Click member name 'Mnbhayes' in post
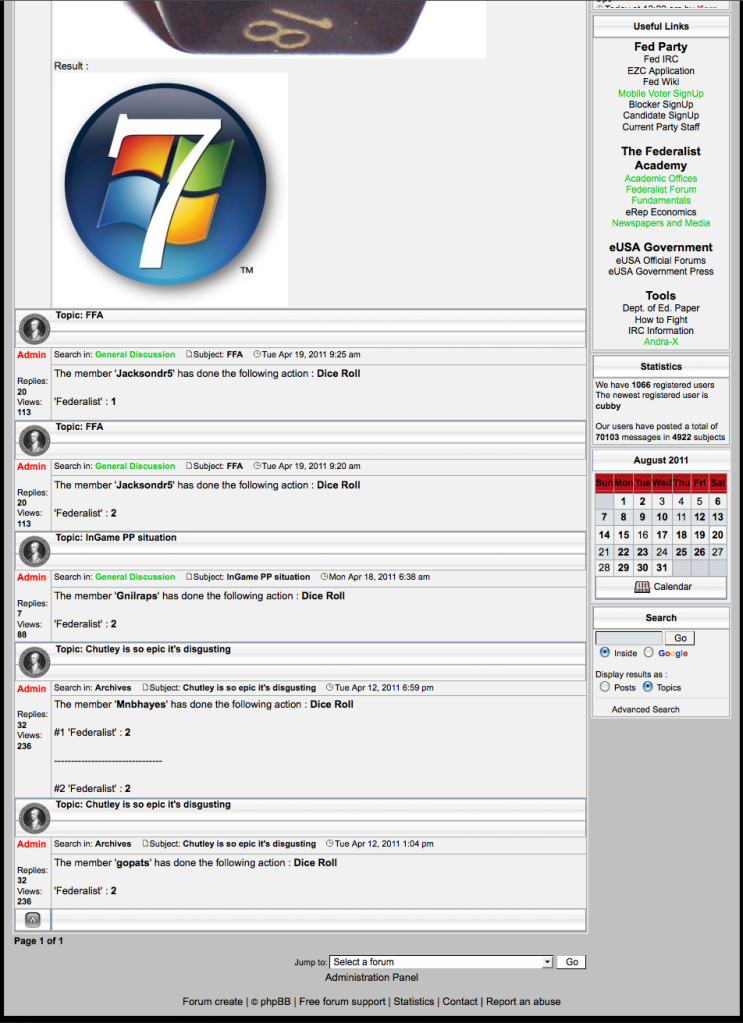The width and height of the screenshot is (743, 1023). [140, 705]
